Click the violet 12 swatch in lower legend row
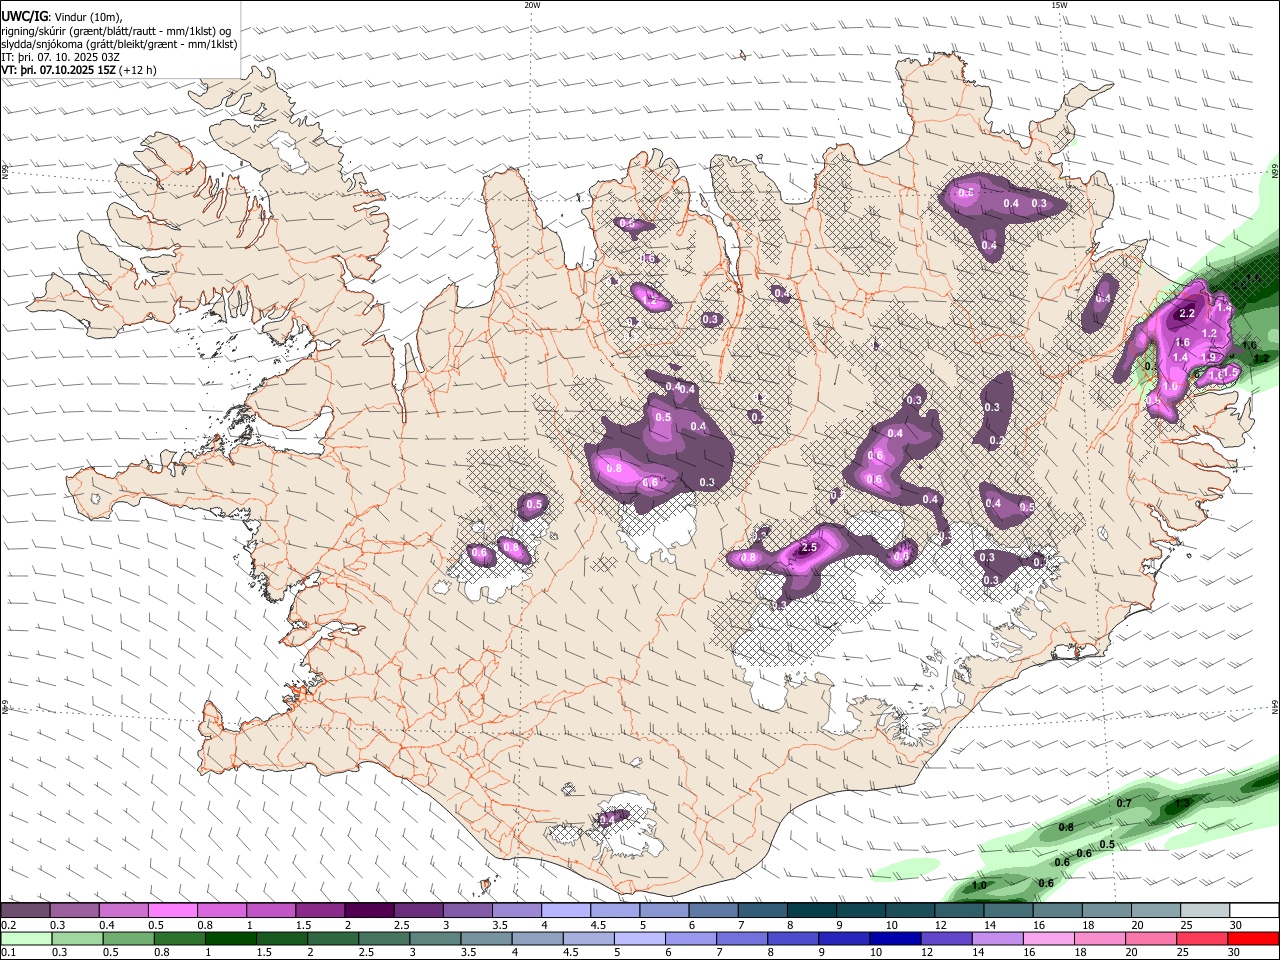This screenshot has width=1280, height=960. tap(944, 939)
